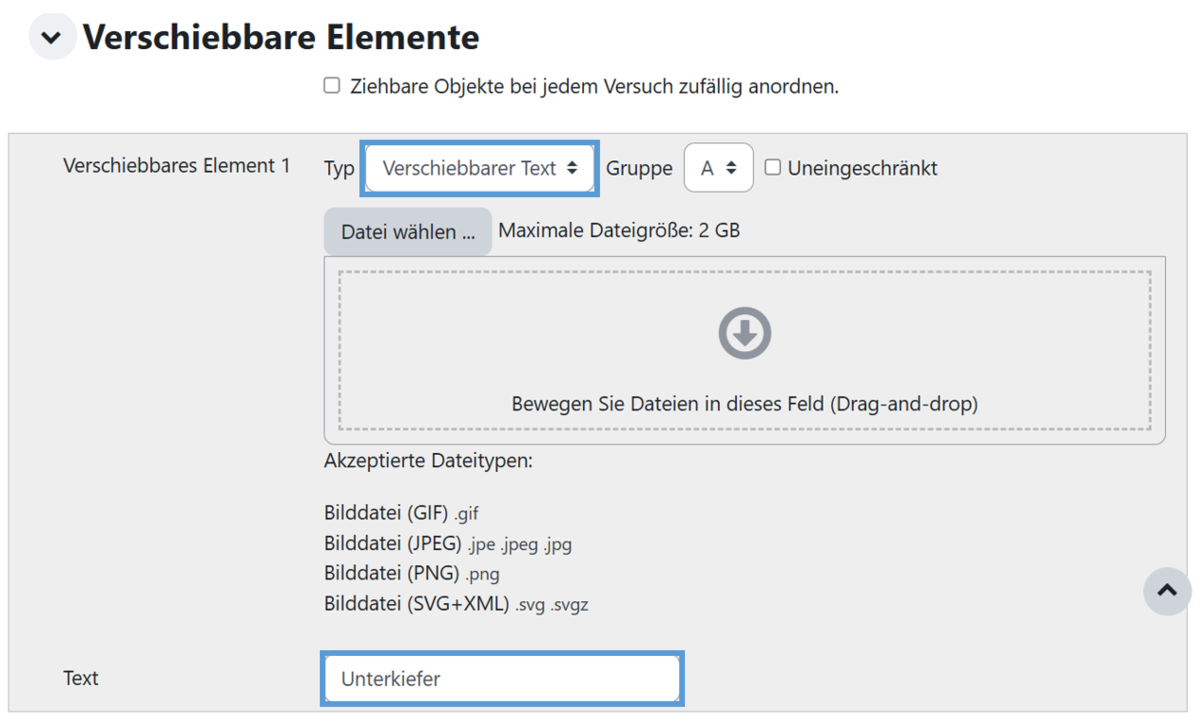Click the download arrow icon in drop zone
The height and width of the screenshot is (721, 1200).
[x=745, y=333]
